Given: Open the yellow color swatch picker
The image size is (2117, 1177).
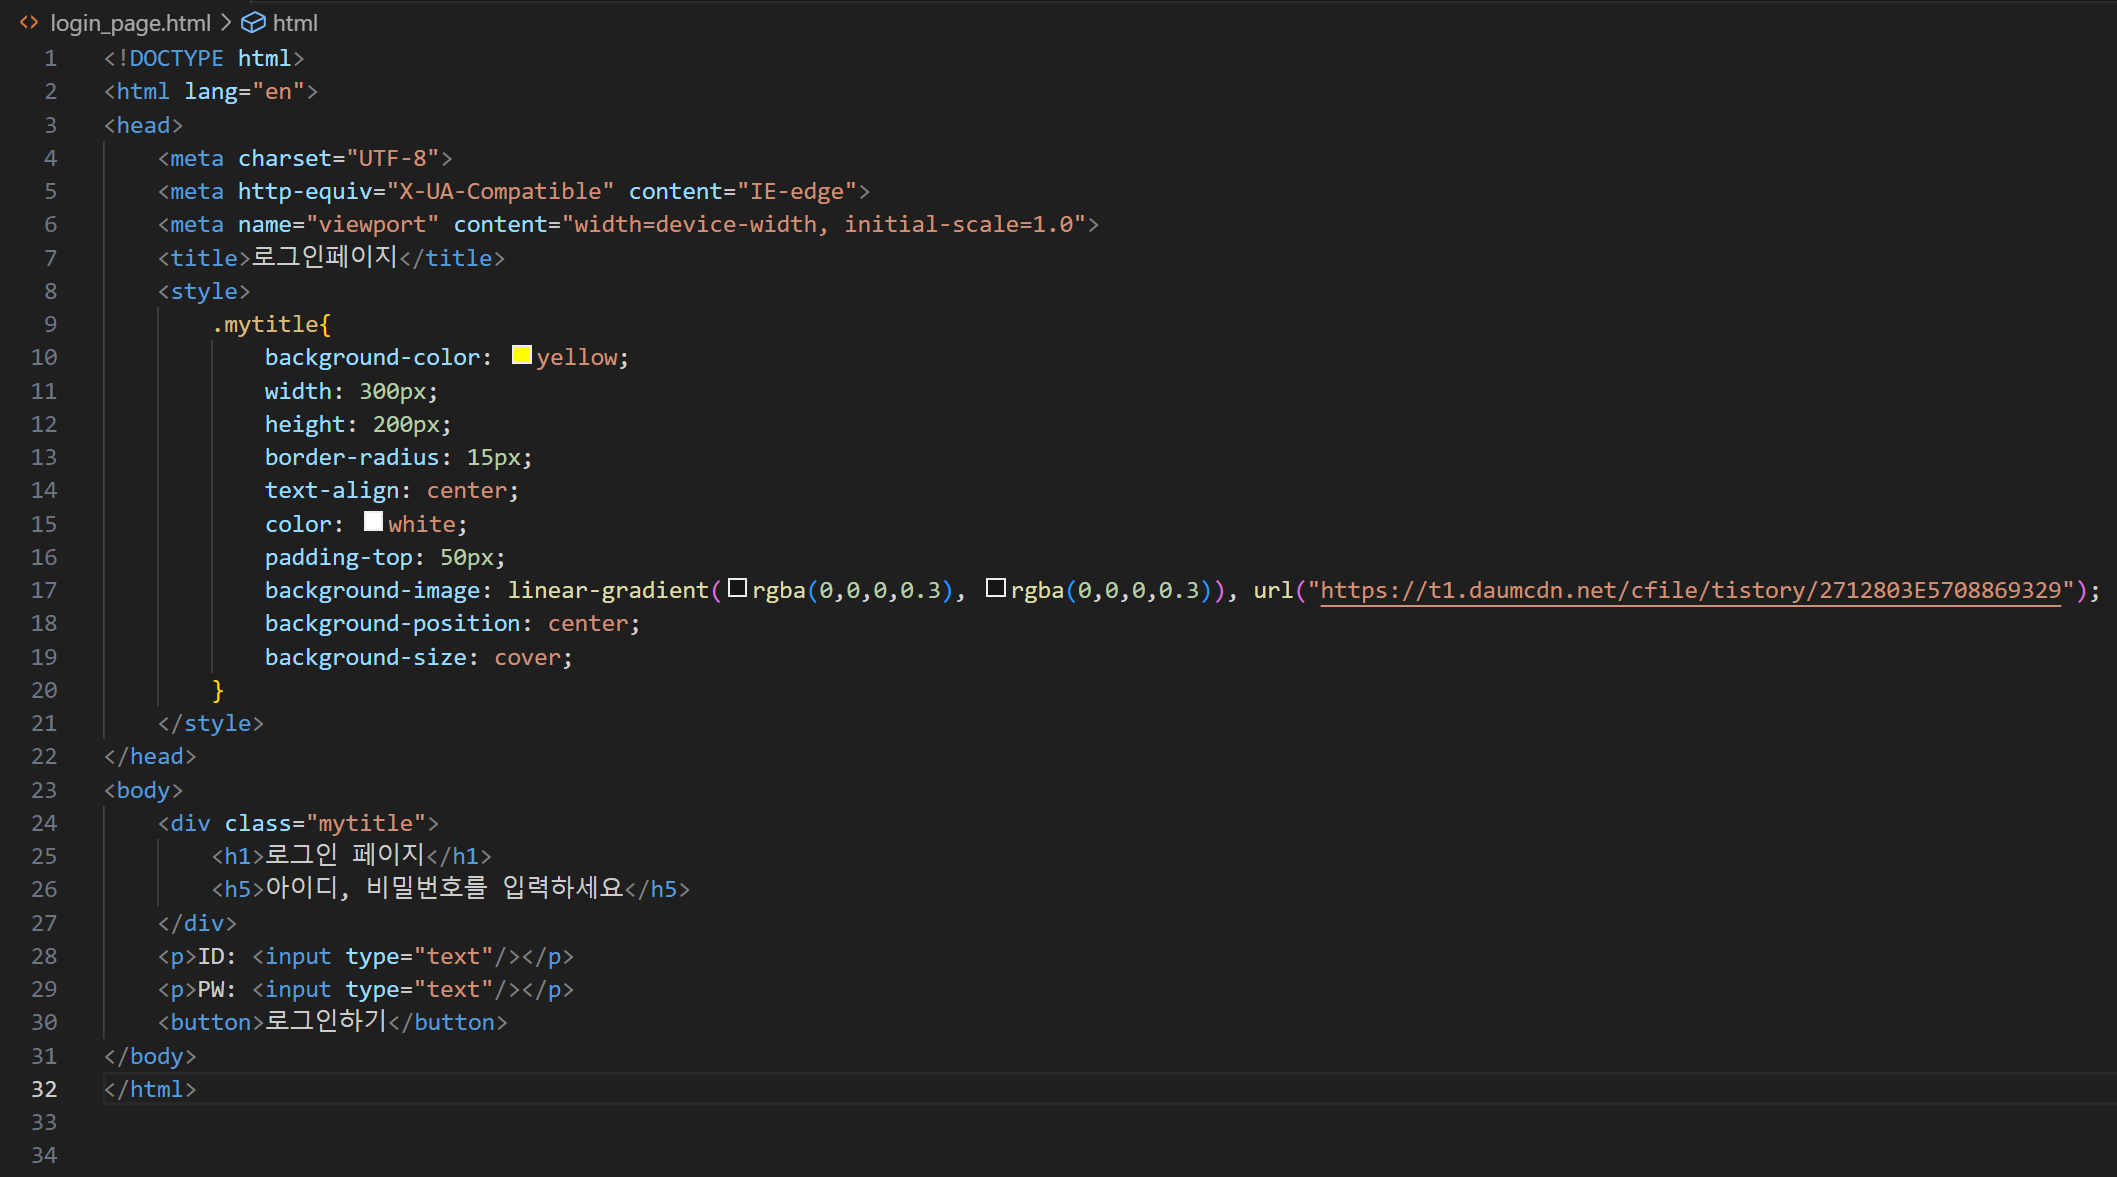Looking at the screenshot, I should 521,355.
